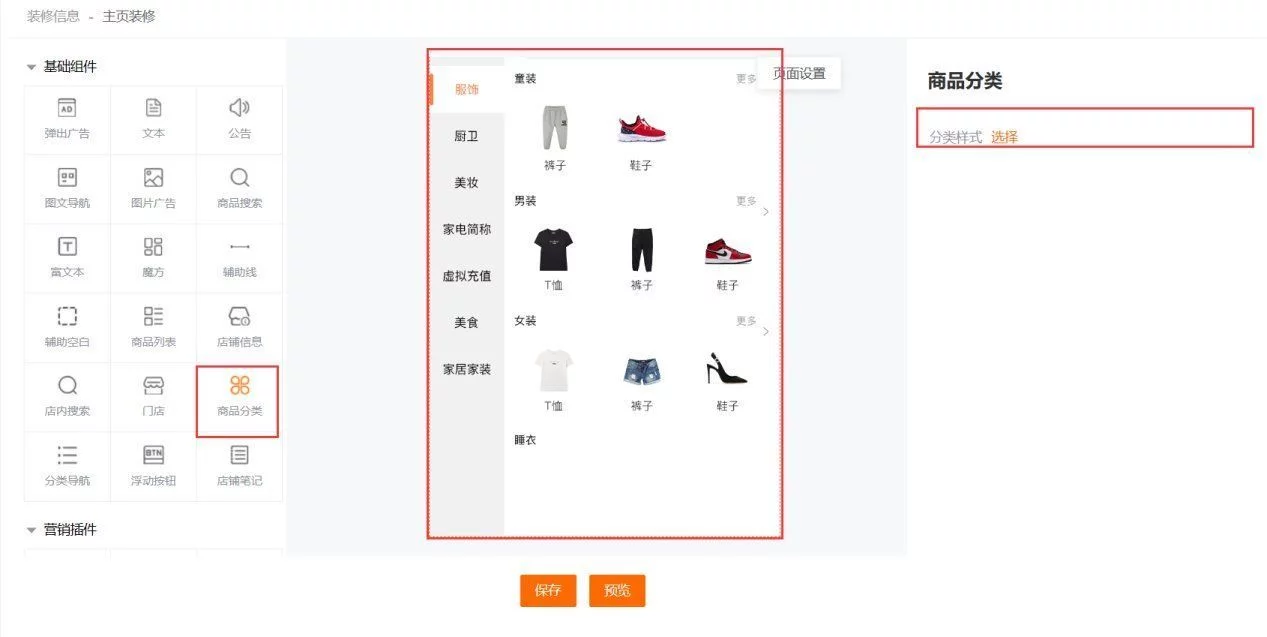
Task: Click the 预览 preview button
Action: 617,590
